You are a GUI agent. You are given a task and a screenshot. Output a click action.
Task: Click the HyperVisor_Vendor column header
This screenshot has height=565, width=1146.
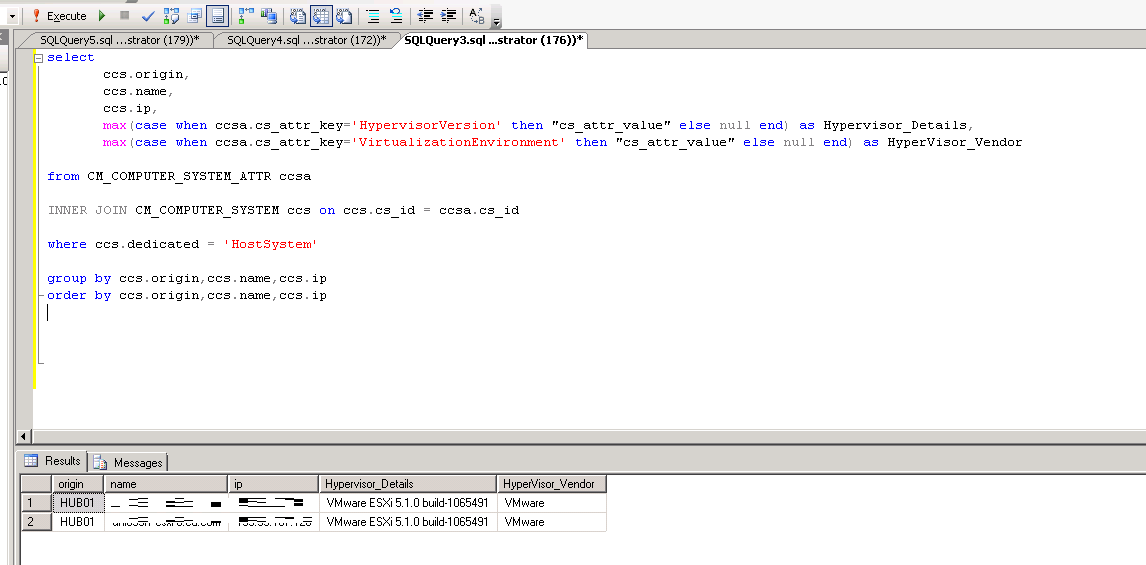point(552,484)
